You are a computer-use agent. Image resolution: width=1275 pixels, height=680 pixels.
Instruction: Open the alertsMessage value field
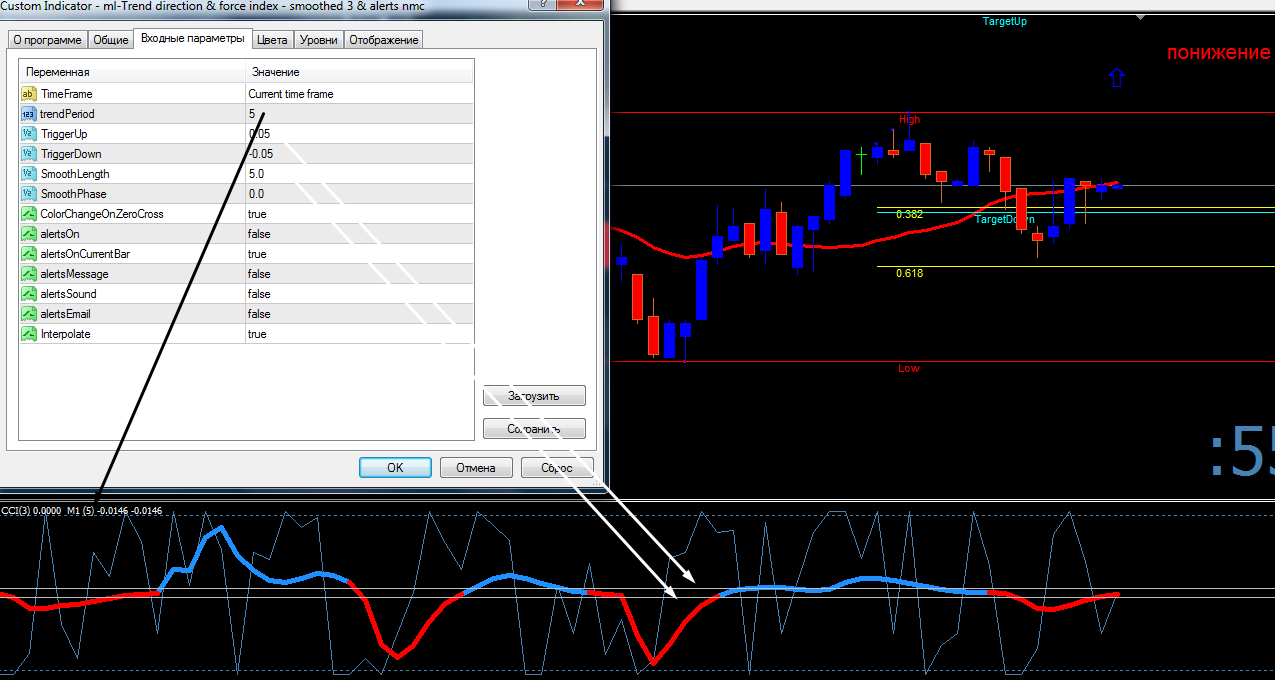359,274
